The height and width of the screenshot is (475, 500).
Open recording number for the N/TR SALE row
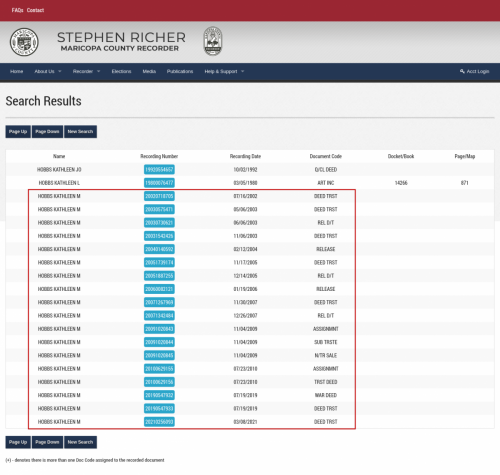click(159, 355)
